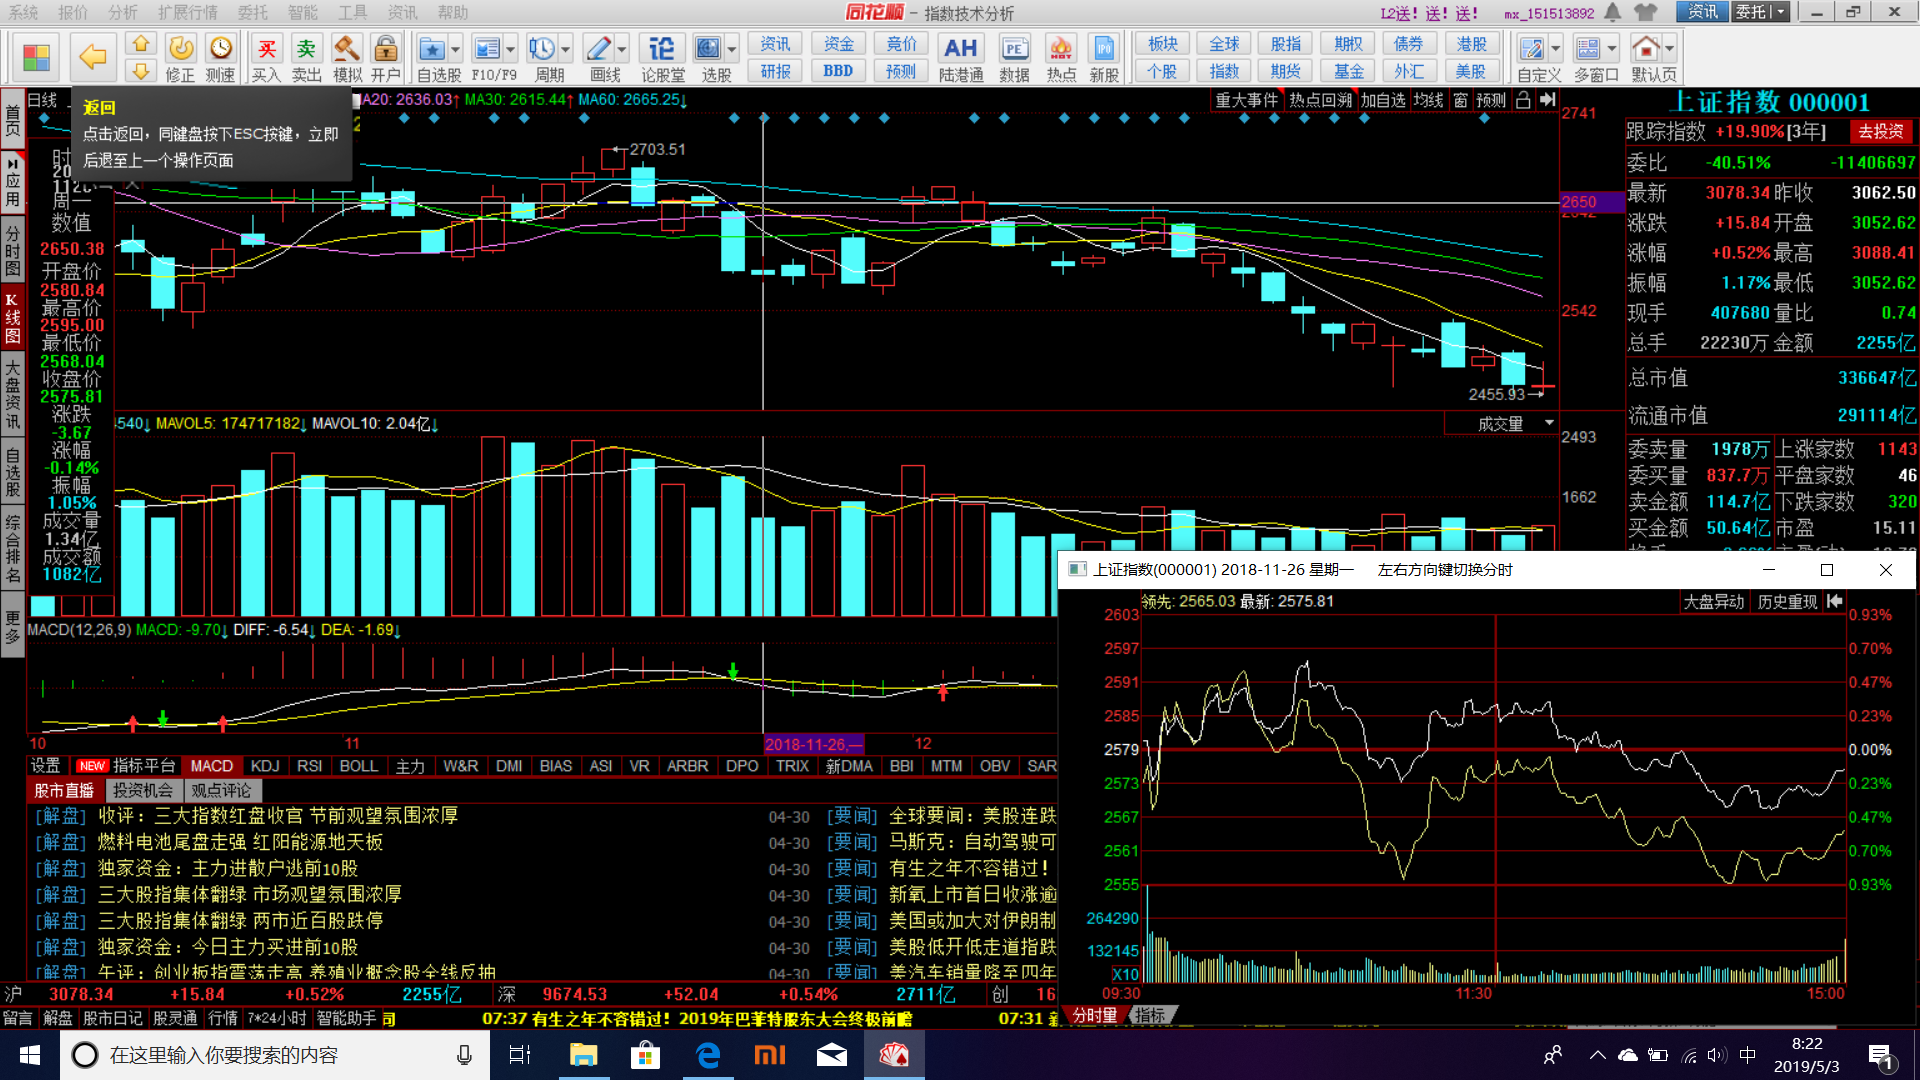Select the BOLL indicator tab
Screen dimensions: 1920x1080
tap(358, 766)
